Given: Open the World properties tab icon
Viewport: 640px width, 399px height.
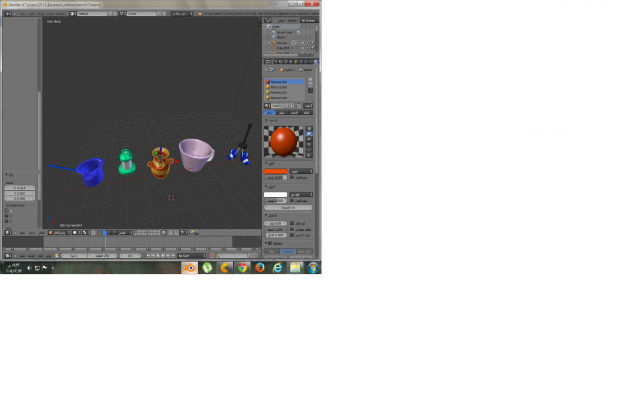Looking at the screenshot, I should point(291,62).
